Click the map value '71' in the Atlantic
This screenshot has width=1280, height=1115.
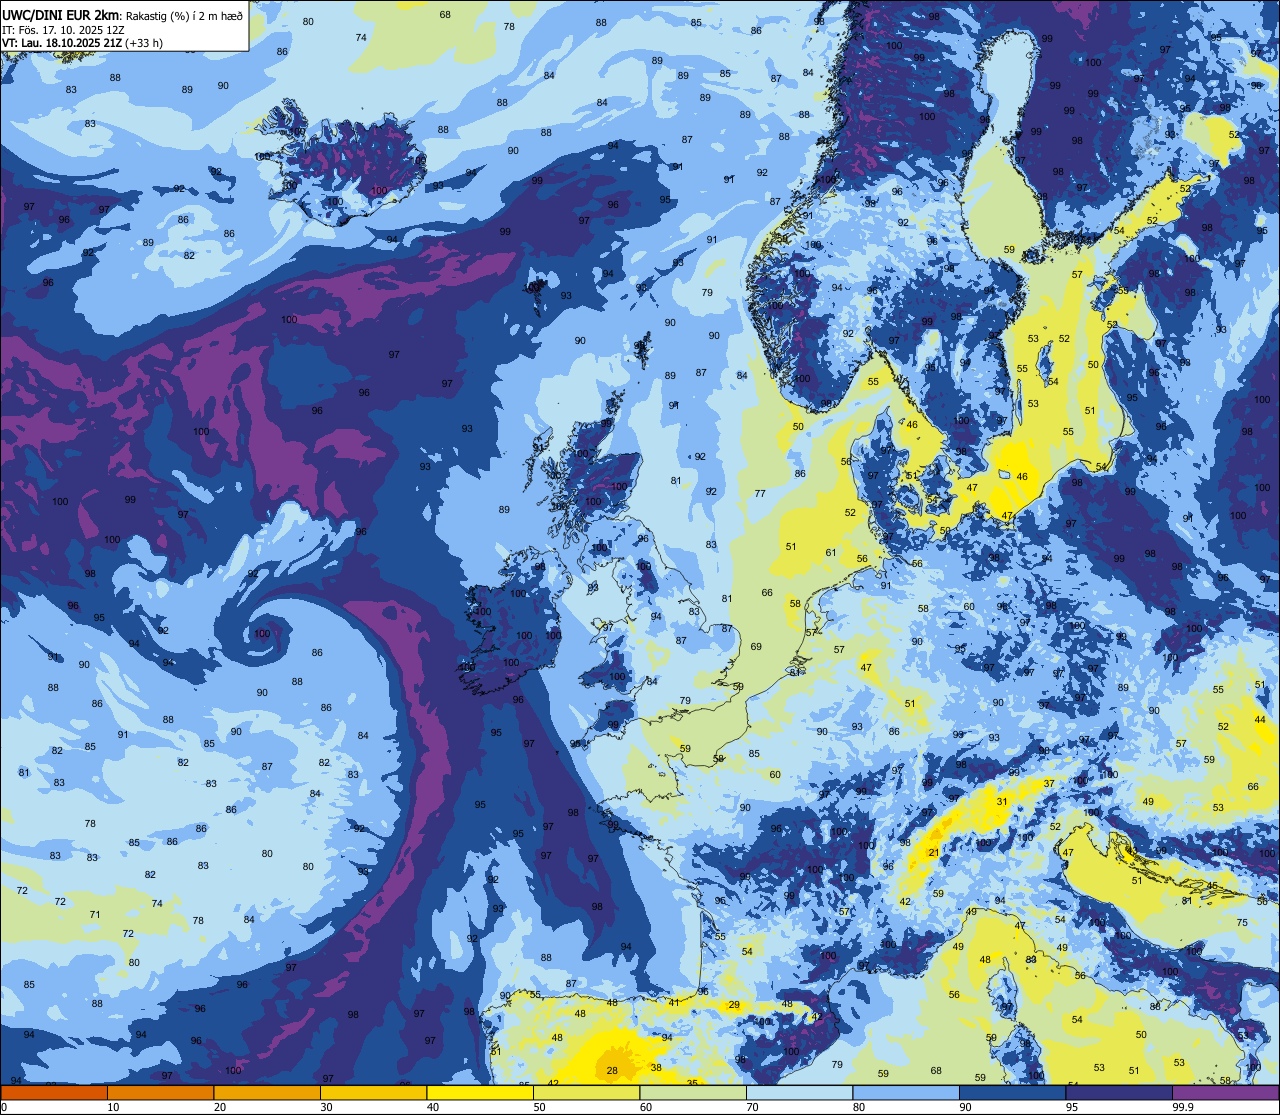pyautogui.click(x=95, y=915)
